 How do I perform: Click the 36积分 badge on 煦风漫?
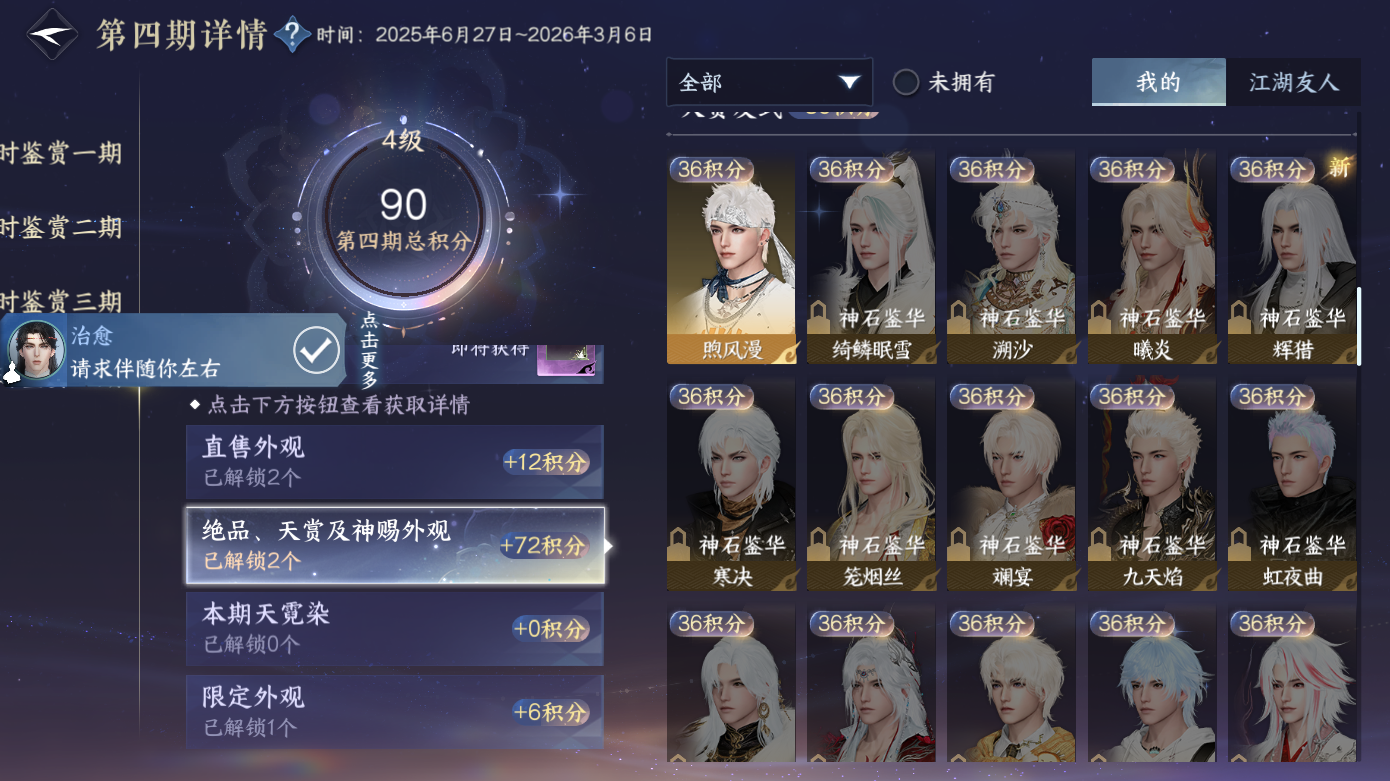[711, 170]
